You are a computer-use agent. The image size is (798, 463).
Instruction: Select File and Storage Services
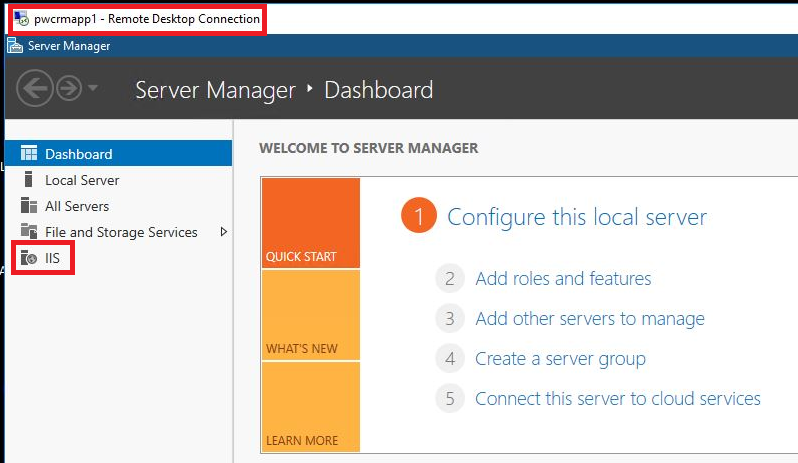pos(121,232)
